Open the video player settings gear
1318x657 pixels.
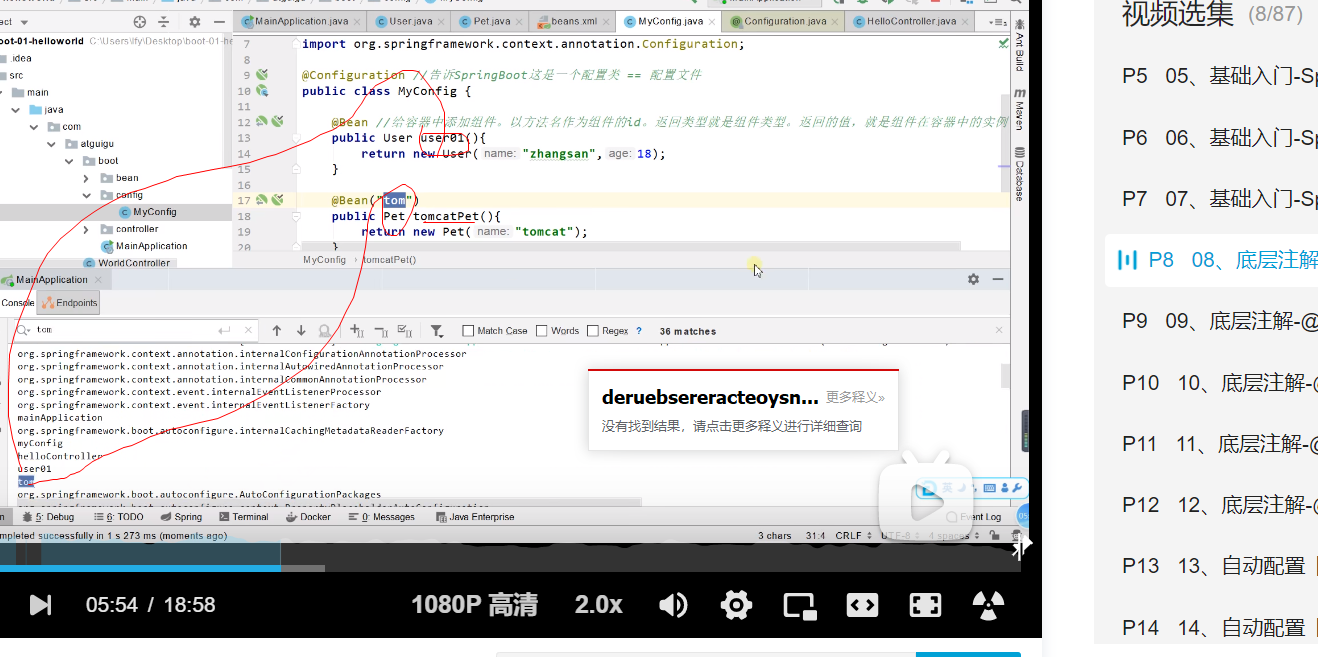(x=736, y=604)
